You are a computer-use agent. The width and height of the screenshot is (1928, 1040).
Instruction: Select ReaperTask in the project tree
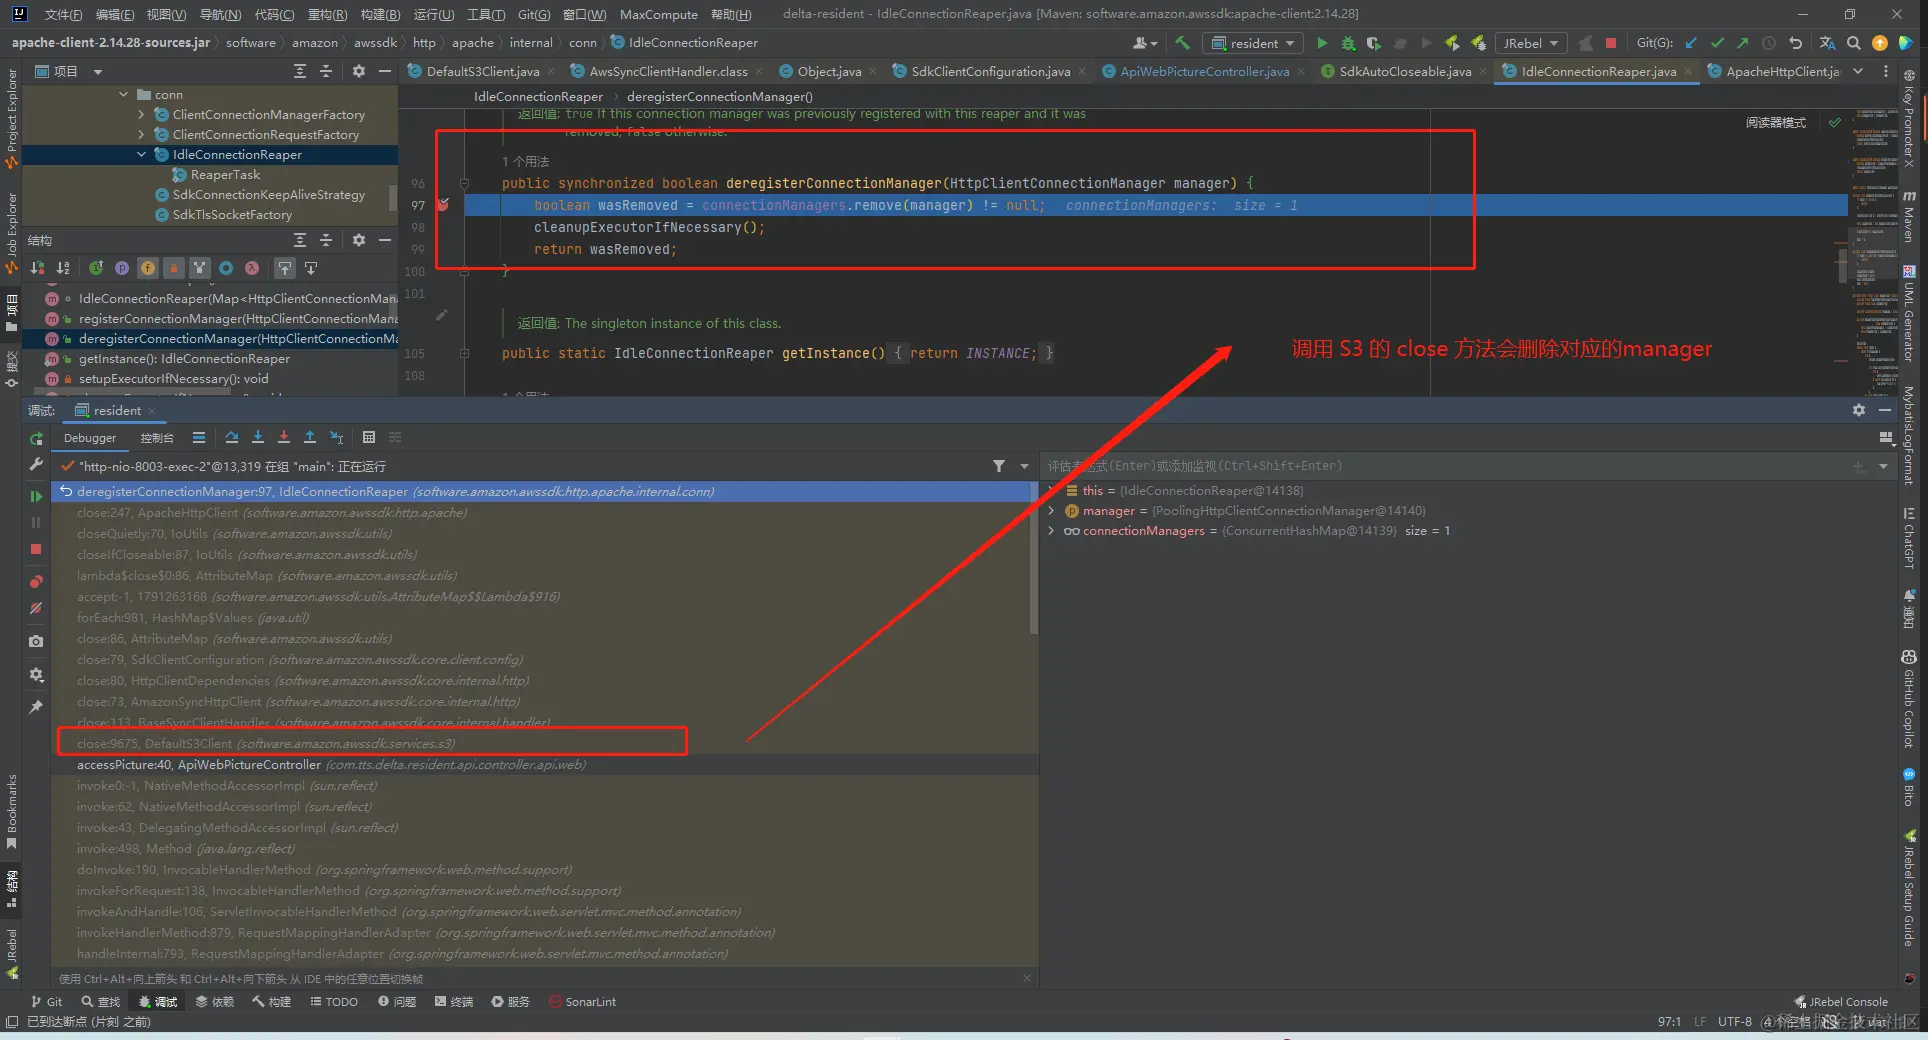pos(224,175)
